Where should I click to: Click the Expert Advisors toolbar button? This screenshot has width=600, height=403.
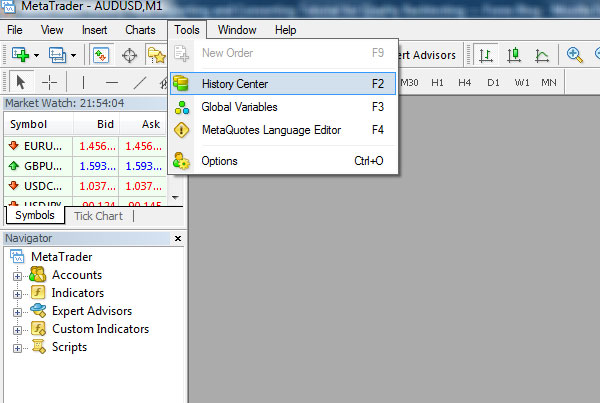coord(427,55)
